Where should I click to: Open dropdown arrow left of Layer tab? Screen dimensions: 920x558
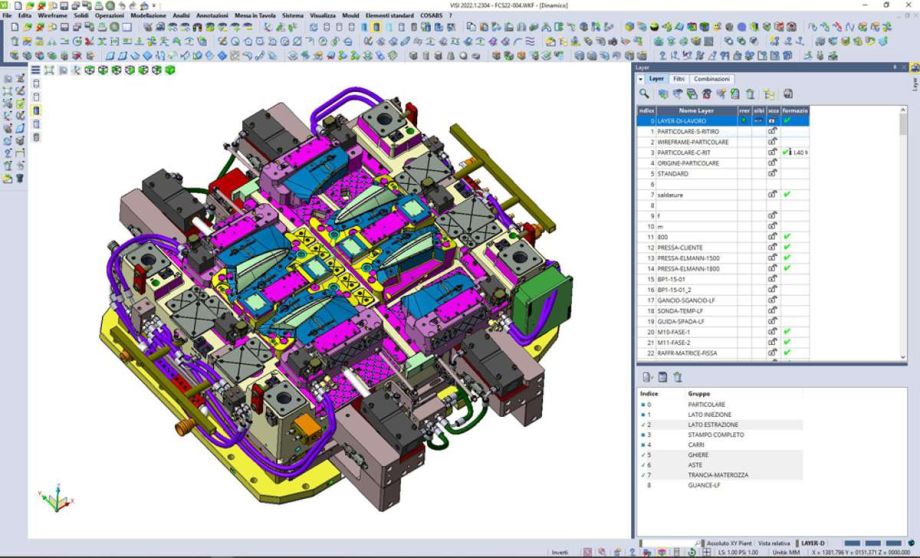tap(641, 79)
